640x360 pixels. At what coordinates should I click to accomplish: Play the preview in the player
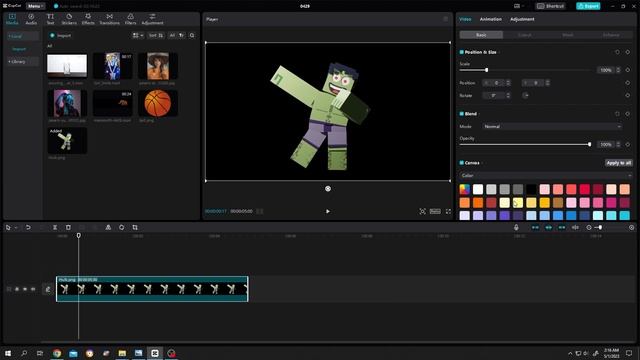click(x=328, y=211)
